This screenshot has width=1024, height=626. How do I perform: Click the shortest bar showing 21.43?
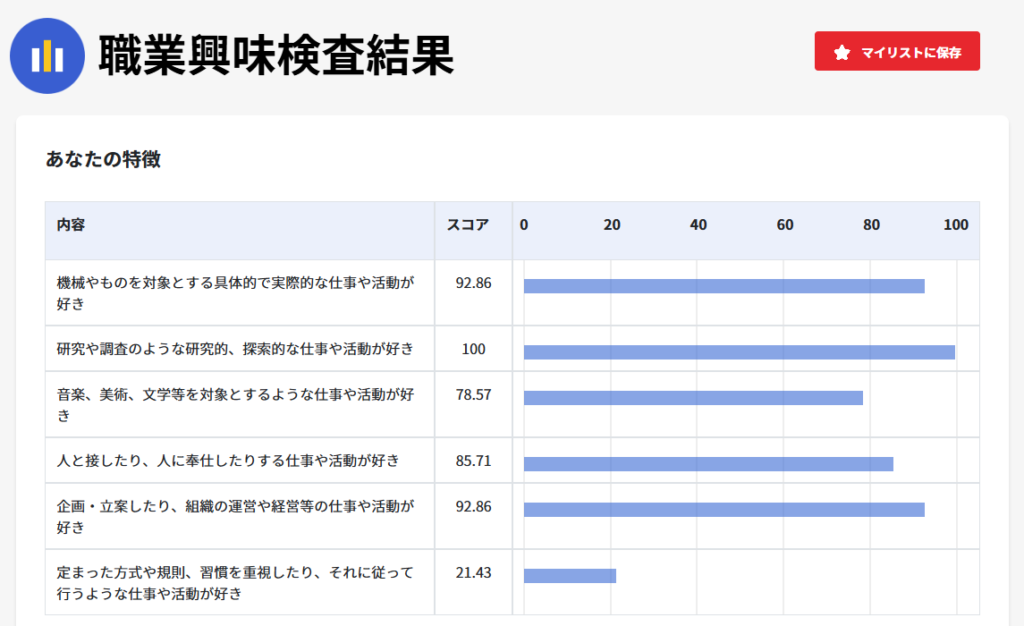click(569, 575)
